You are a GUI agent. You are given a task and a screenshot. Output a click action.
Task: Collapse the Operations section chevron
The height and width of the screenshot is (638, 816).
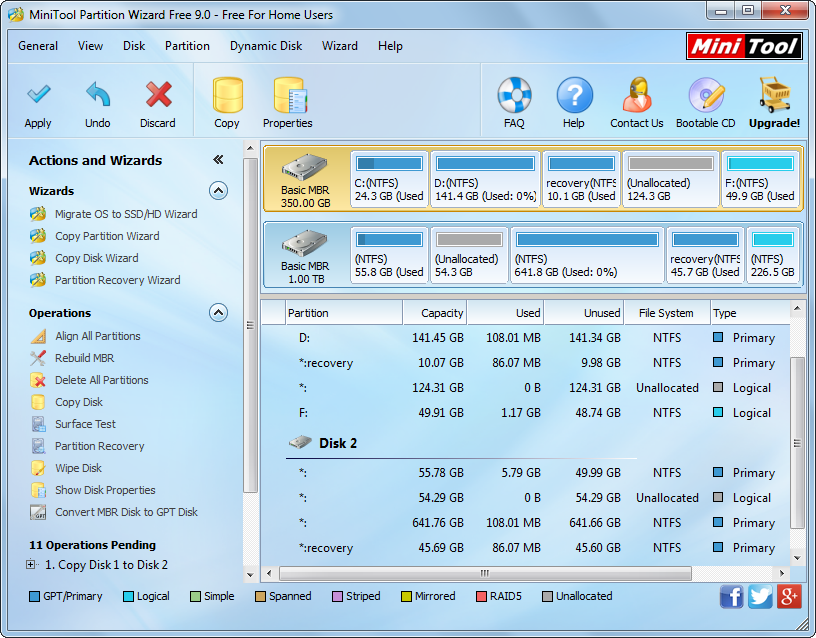tap(219, 313)
